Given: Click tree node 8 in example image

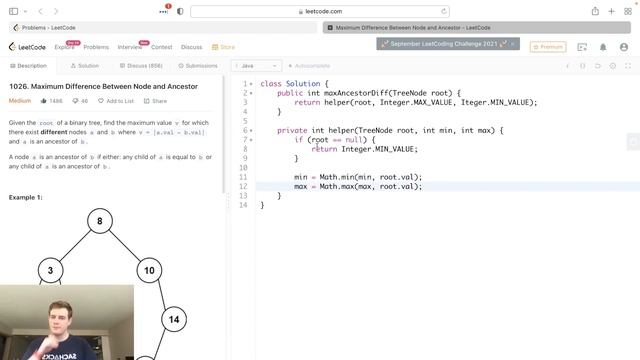Looking at the screenshot, I should 100,221.
